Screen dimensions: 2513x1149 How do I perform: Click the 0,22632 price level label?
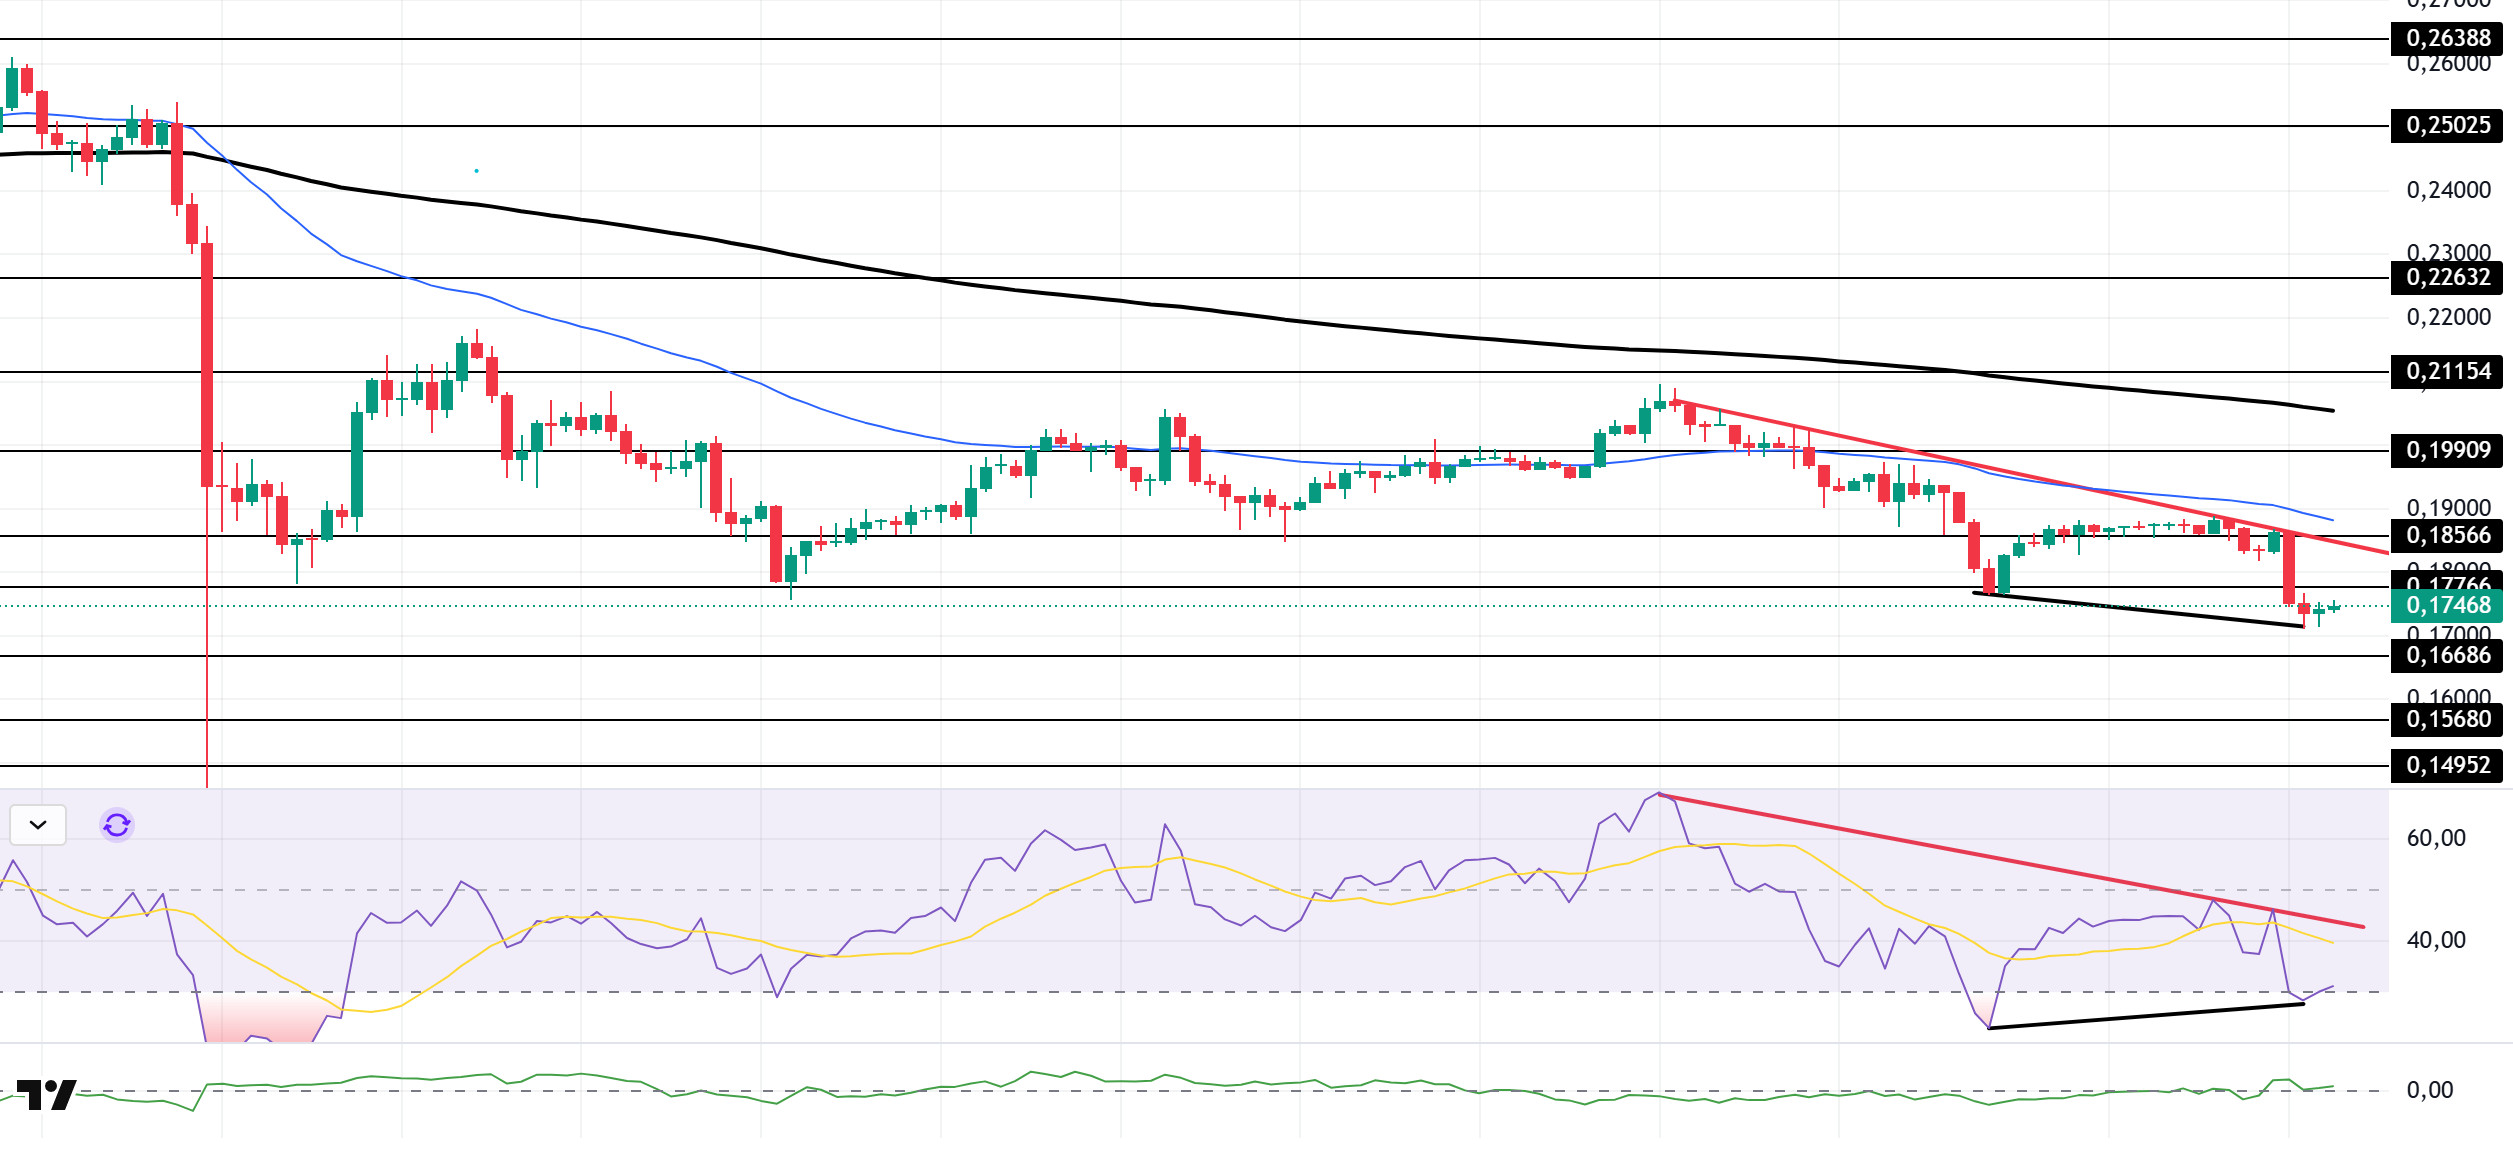click(2446, 277)
